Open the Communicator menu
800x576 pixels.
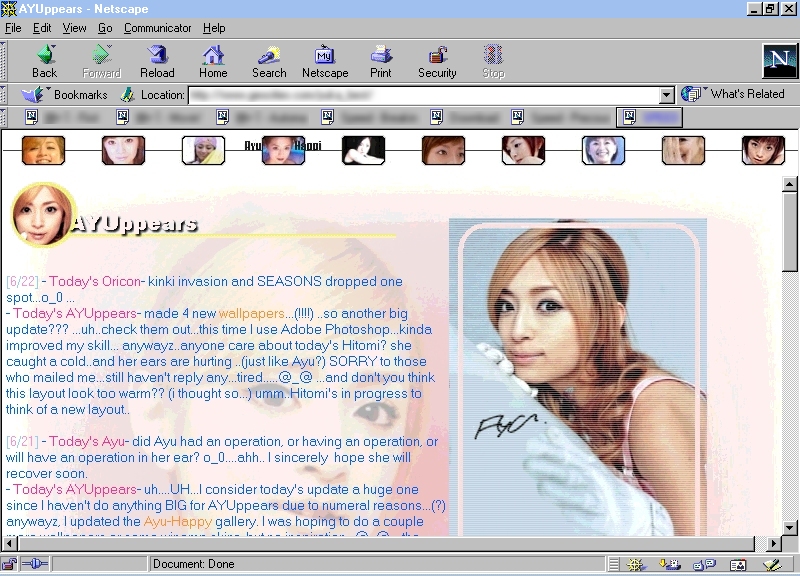157,28
